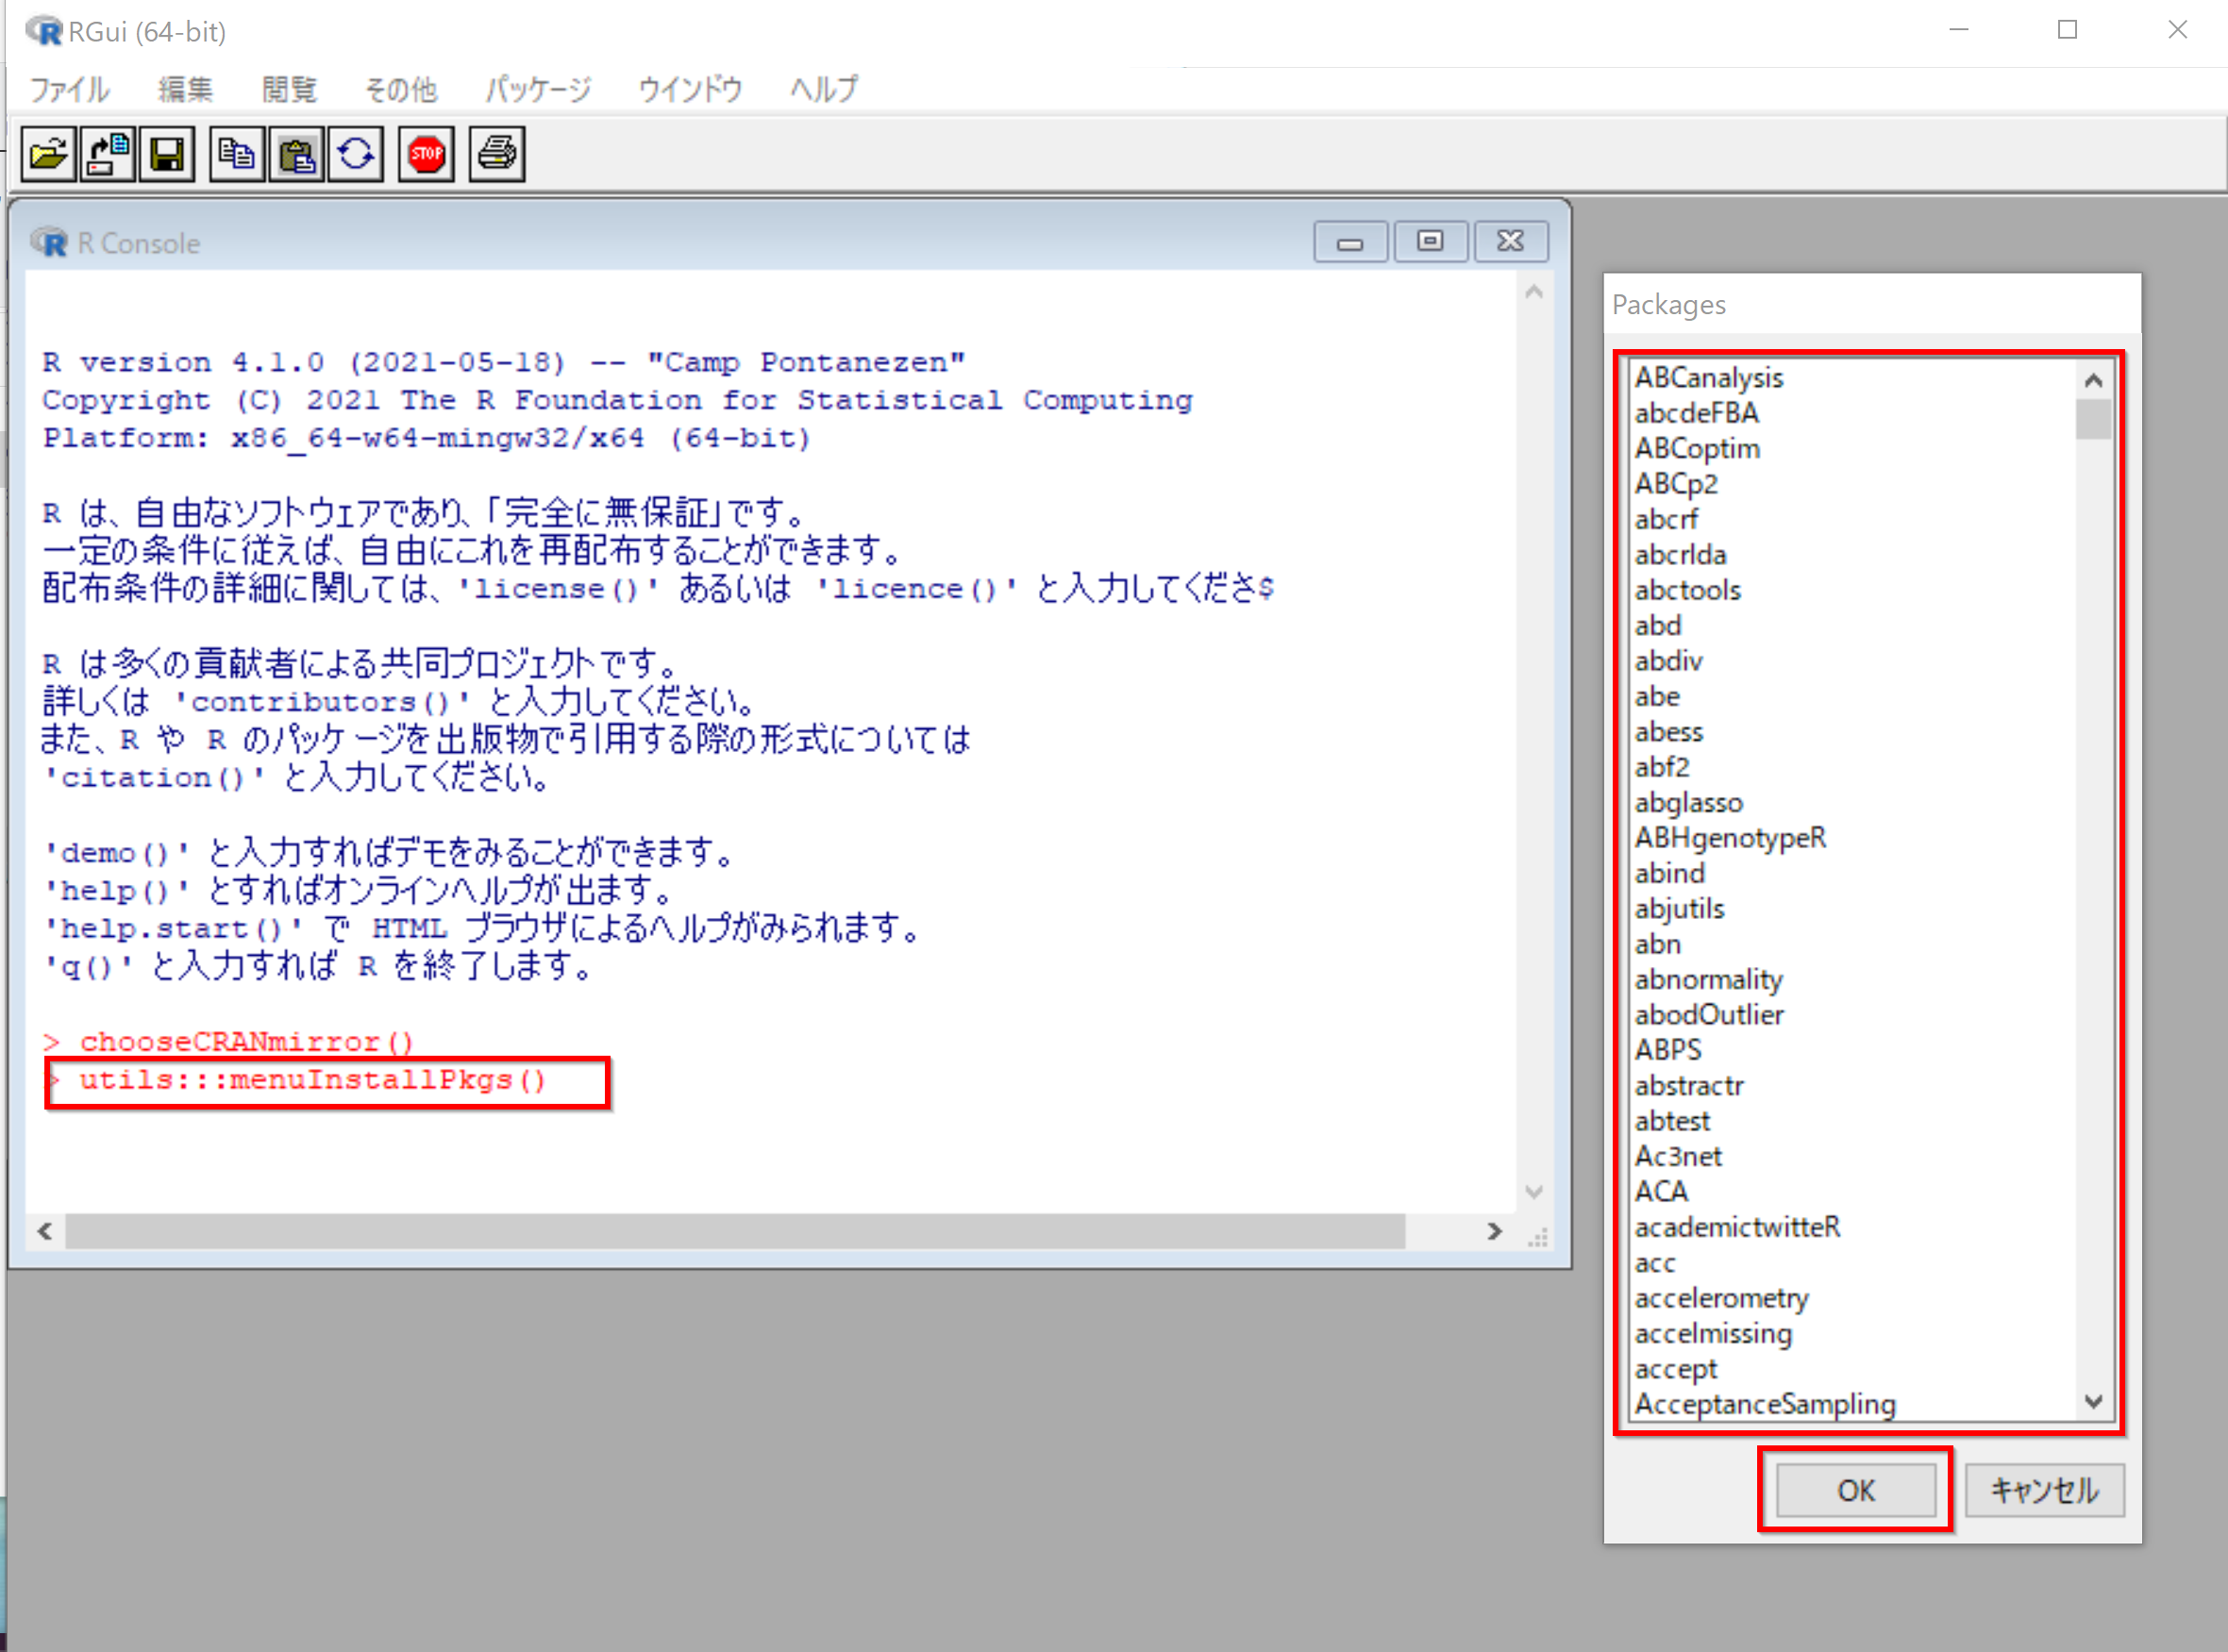Select abjutils package
The image size is (2228, 1652).
[1852, 909]
